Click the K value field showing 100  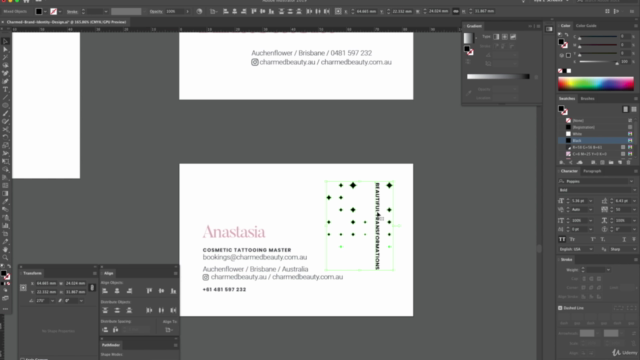625,62
